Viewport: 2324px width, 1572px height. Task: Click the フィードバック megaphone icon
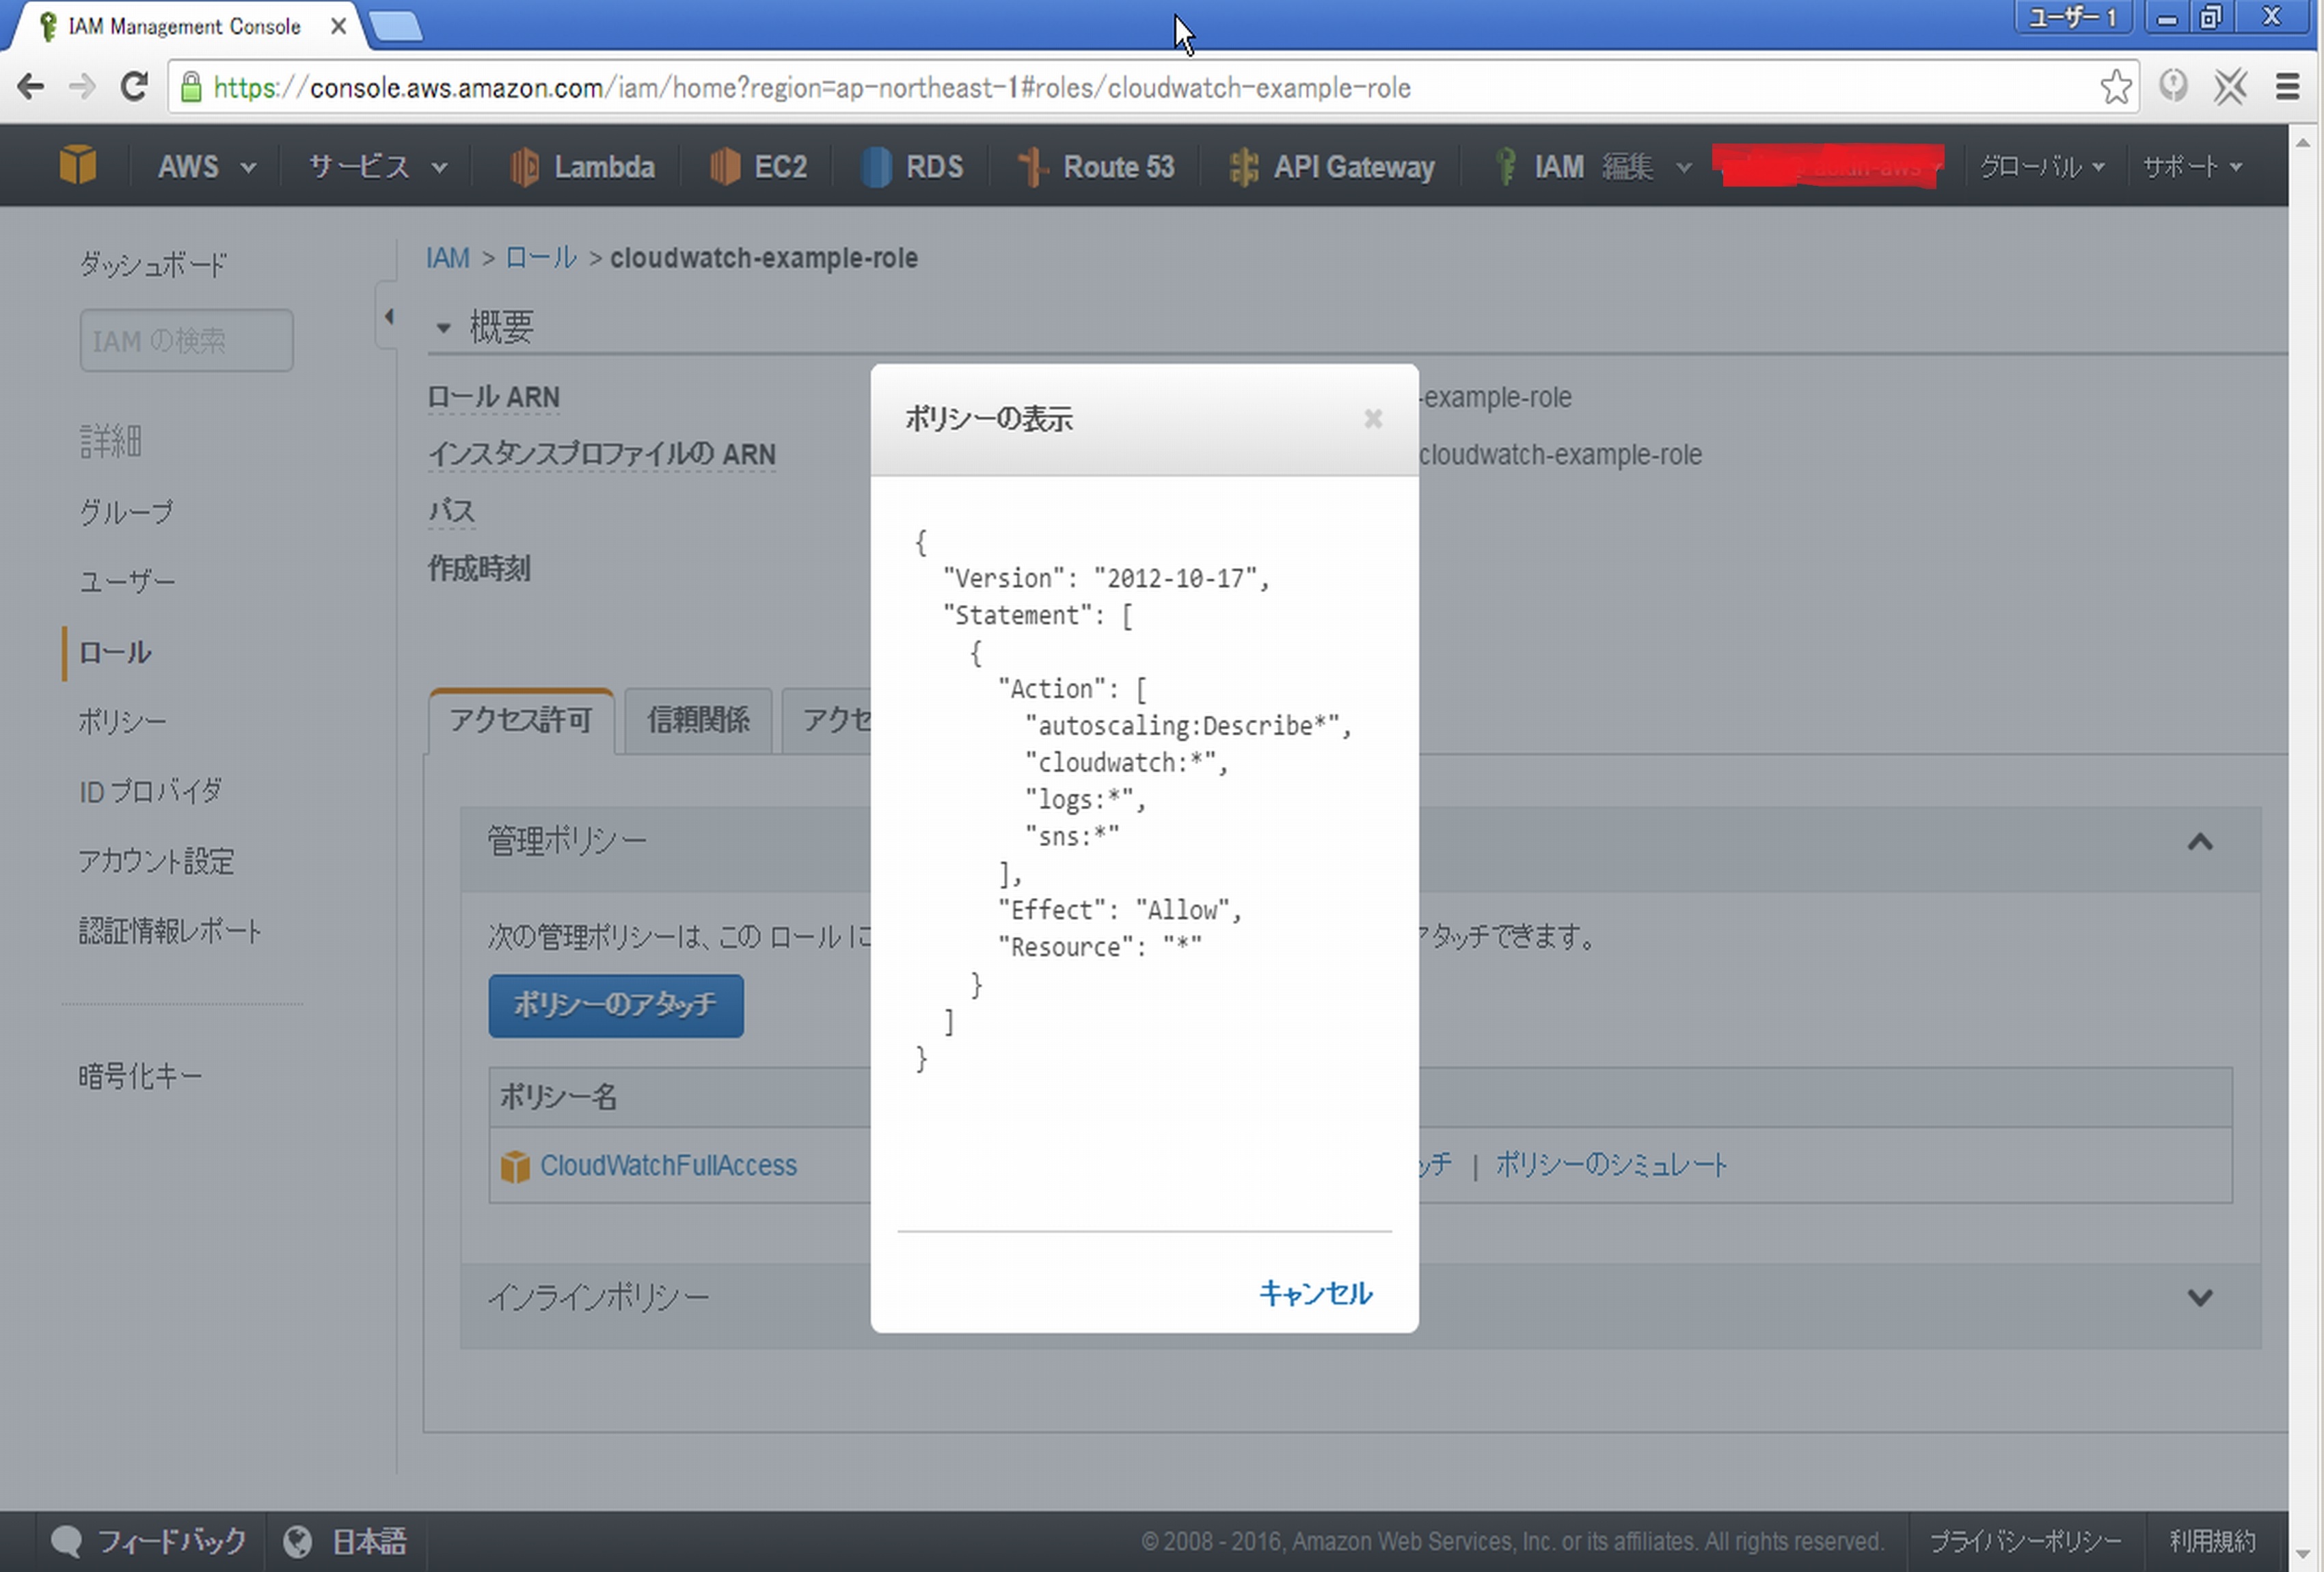click(x=66, y=1540)
